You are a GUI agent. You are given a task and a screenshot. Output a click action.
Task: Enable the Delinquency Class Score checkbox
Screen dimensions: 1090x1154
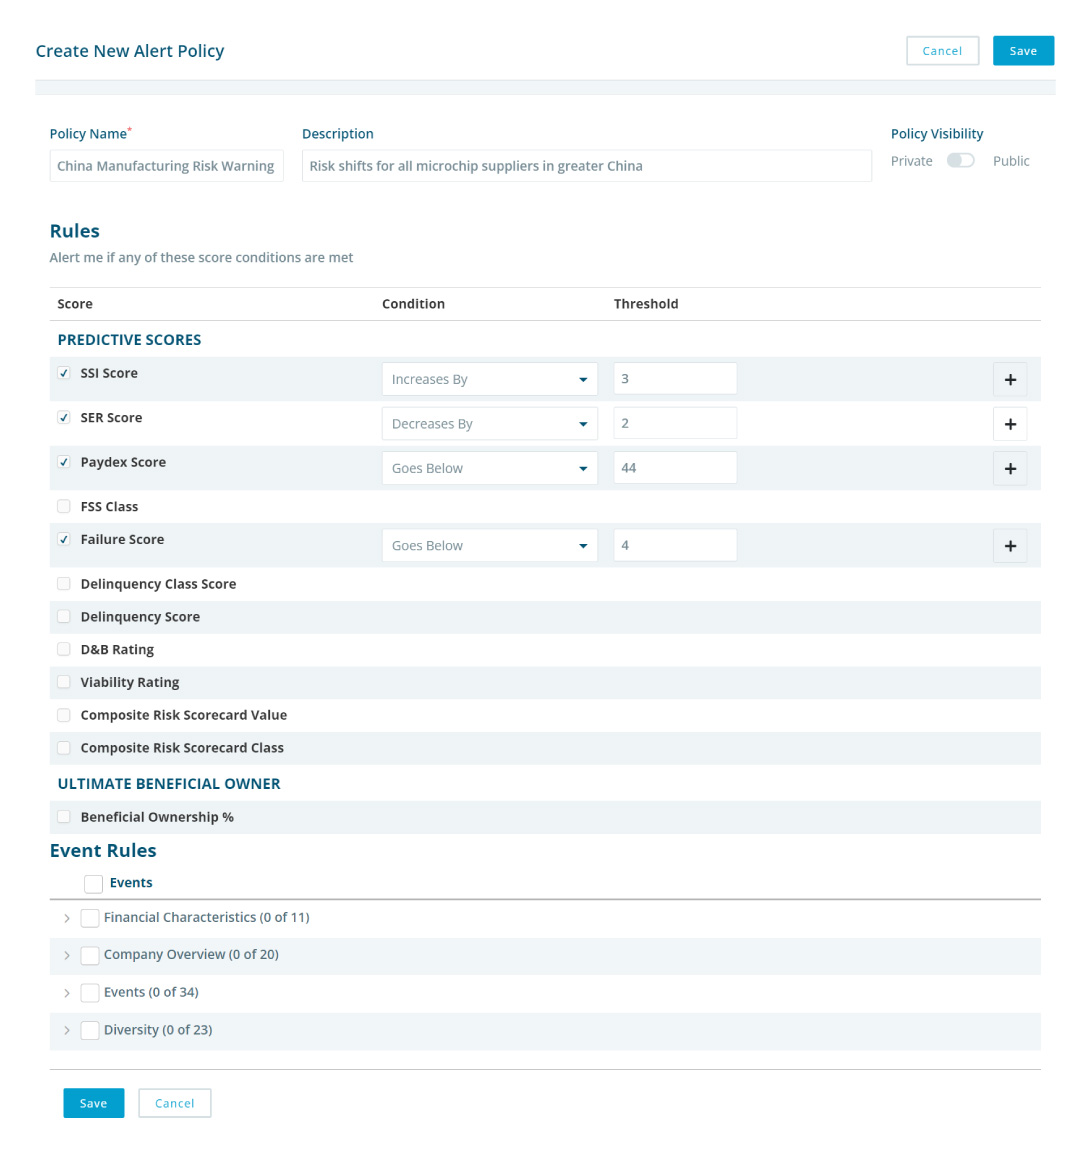coord(64,584)
